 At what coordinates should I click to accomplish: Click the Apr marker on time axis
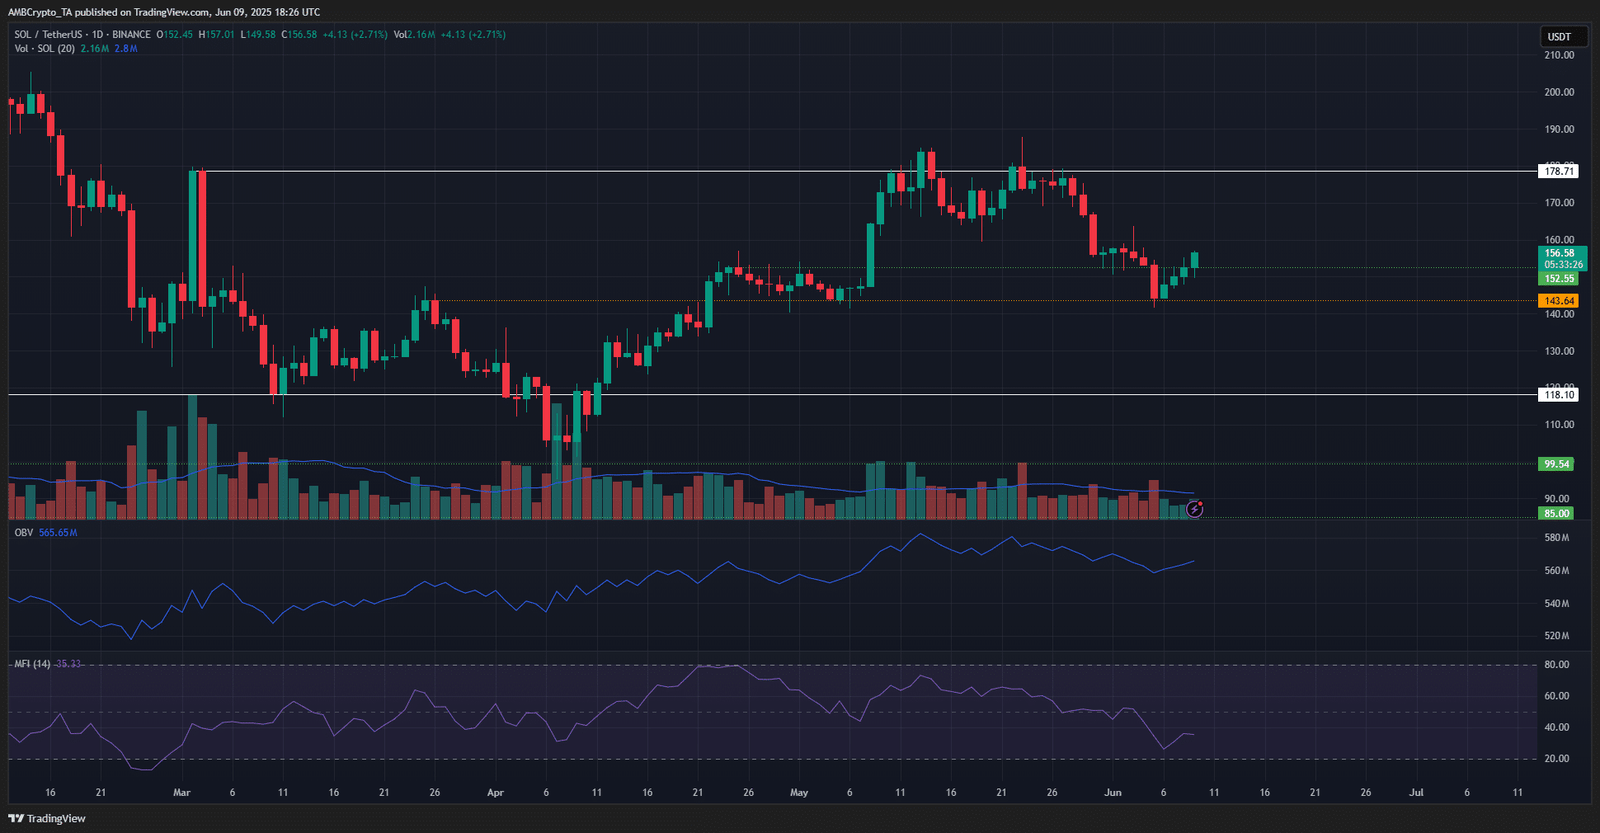[x=495, y=792]
